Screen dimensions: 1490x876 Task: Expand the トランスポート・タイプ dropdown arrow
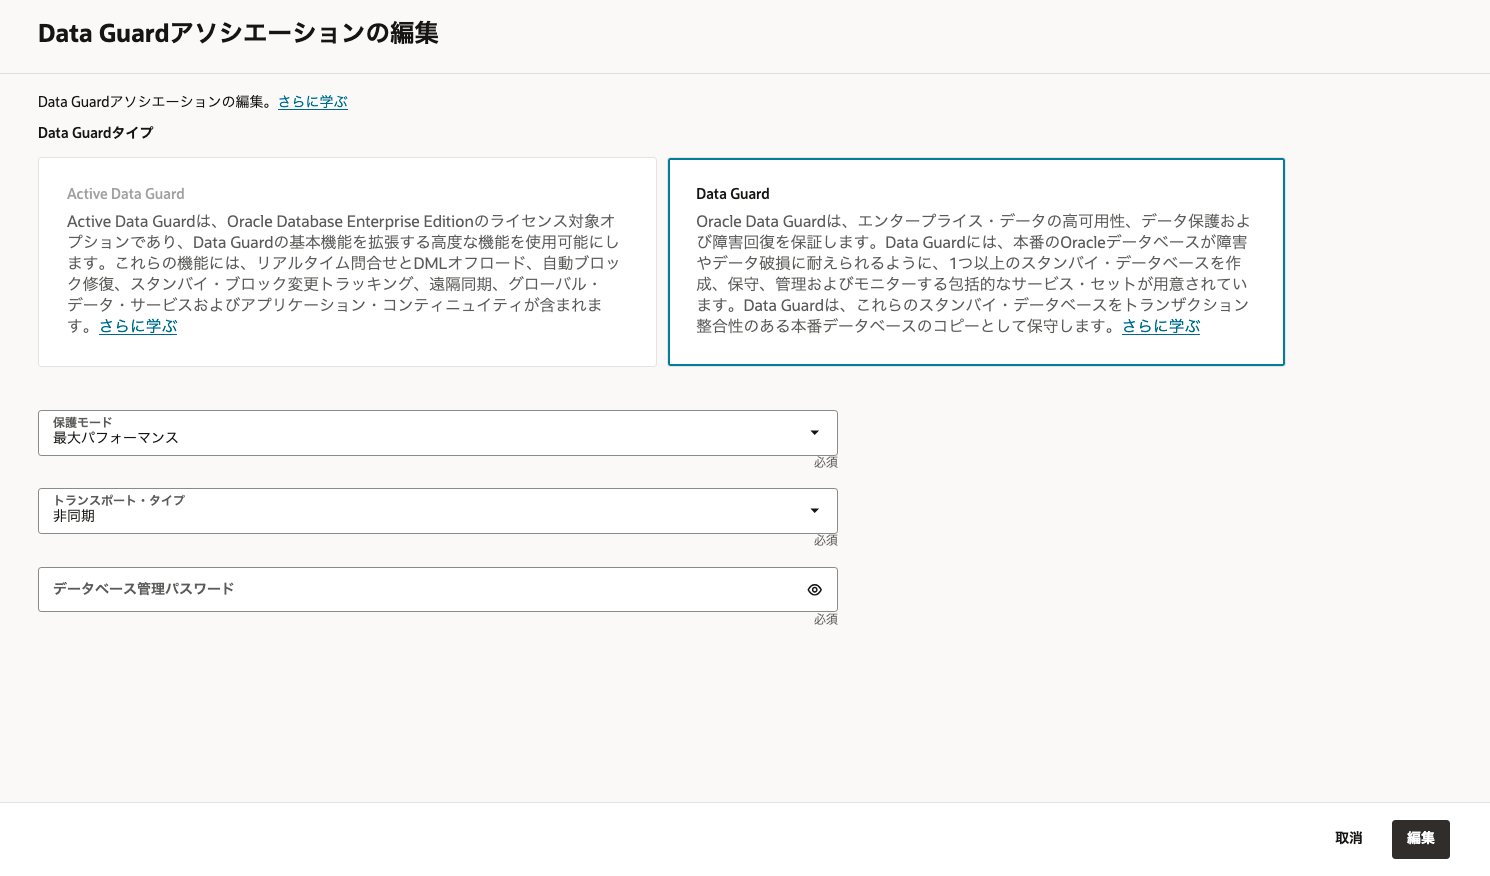click(814, 511)
